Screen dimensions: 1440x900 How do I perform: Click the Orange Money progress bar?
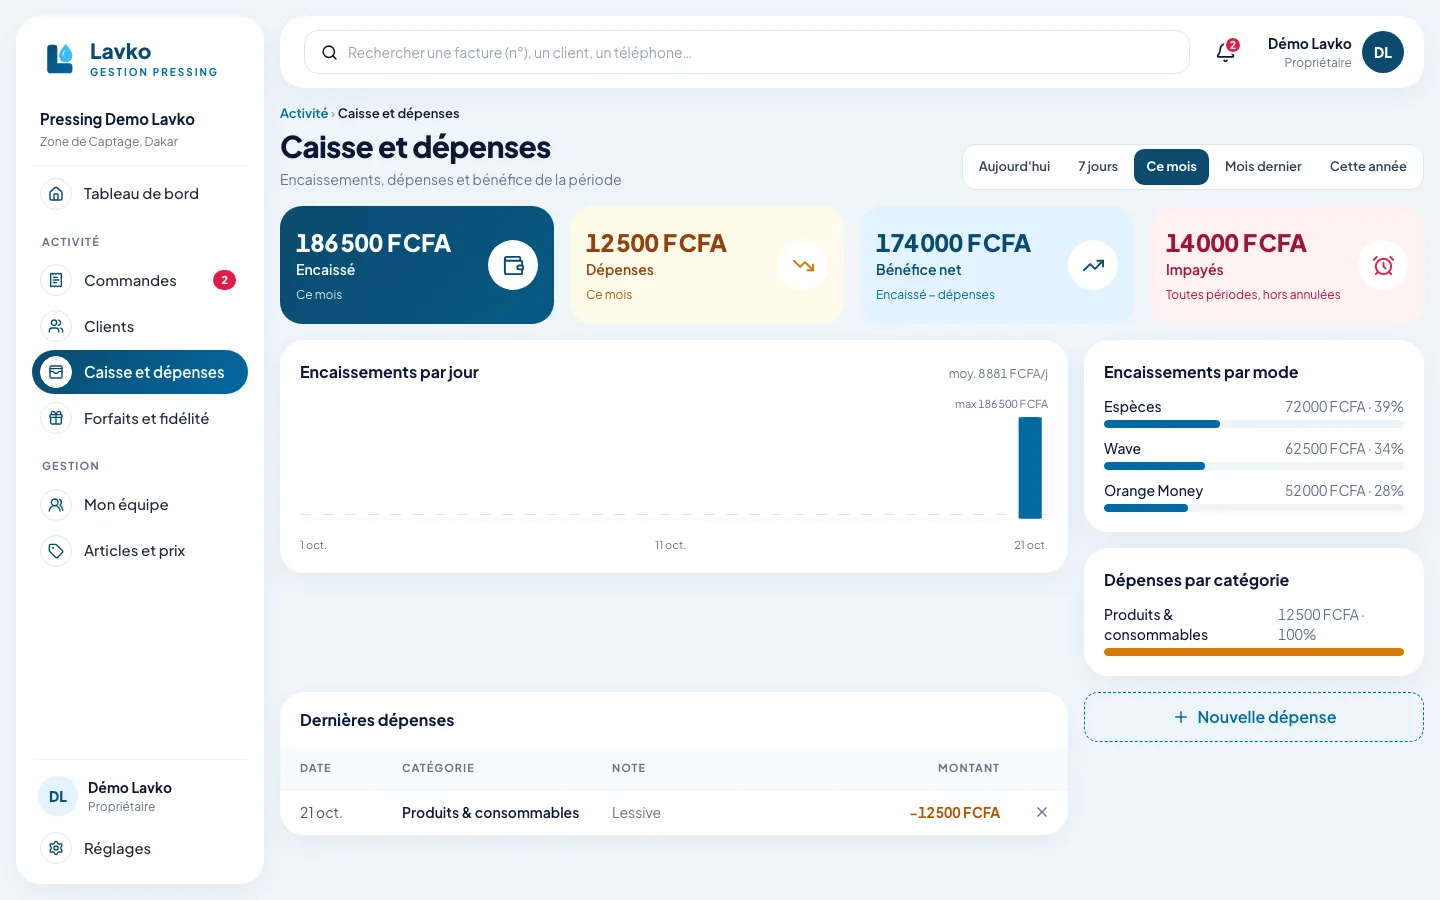pos(1254,508)
